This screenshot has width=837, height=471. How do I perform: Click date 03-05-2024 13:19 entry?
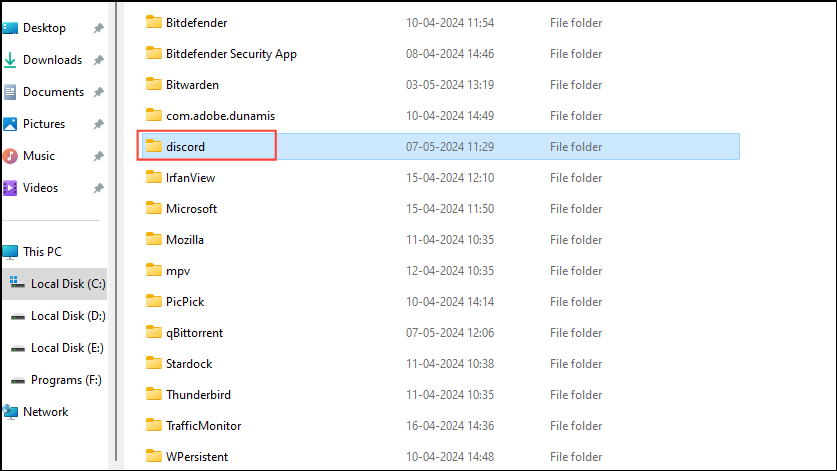pyautogui.click(x=449, y=85)
